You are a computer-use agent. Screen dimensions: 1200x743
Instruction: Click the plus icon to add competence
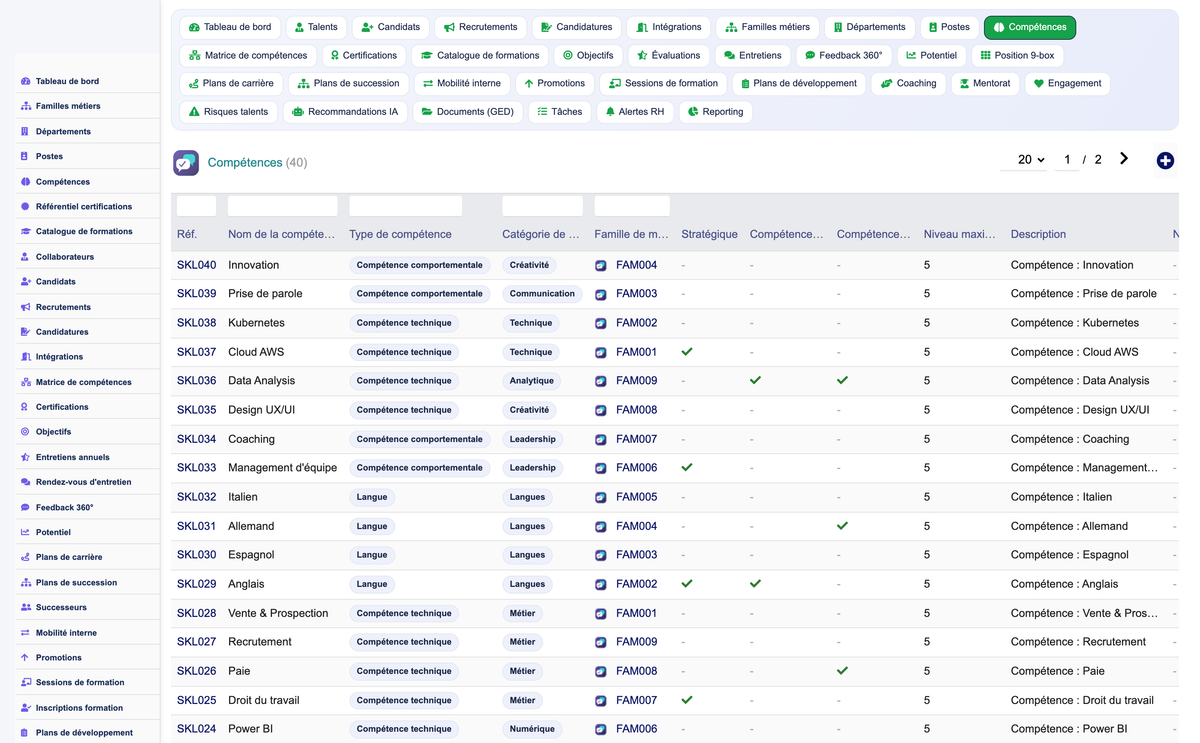pos(1165,161)
